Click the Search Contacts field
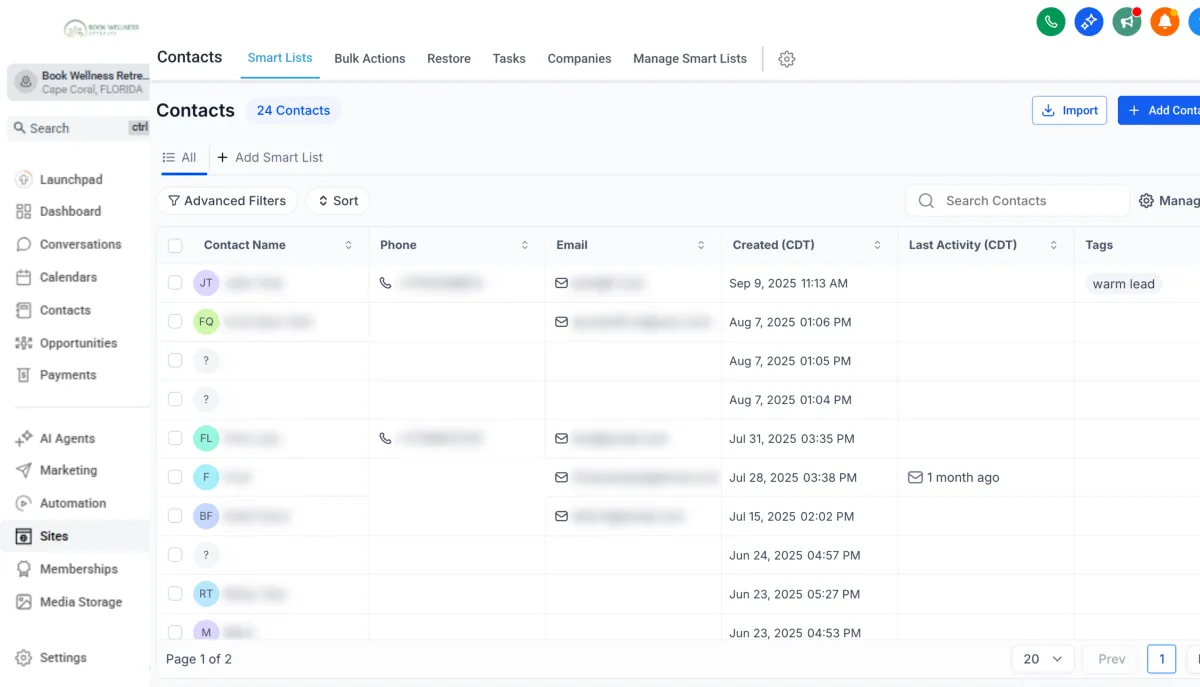Image resolution: width=1200 pixels, height=687 pixels. 1017,201
